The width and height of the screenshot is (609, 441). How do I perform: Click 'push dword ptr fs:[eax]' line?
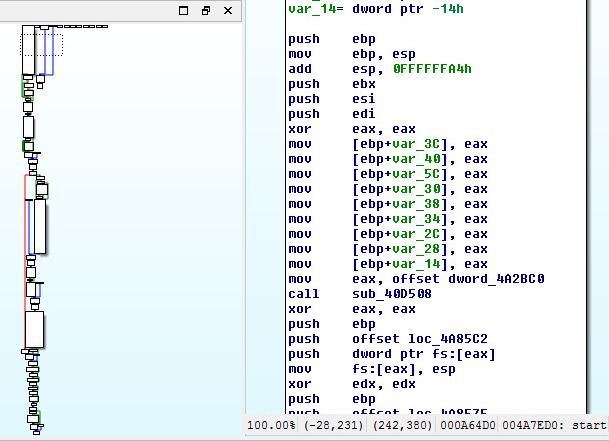click(x=392, y=354)
